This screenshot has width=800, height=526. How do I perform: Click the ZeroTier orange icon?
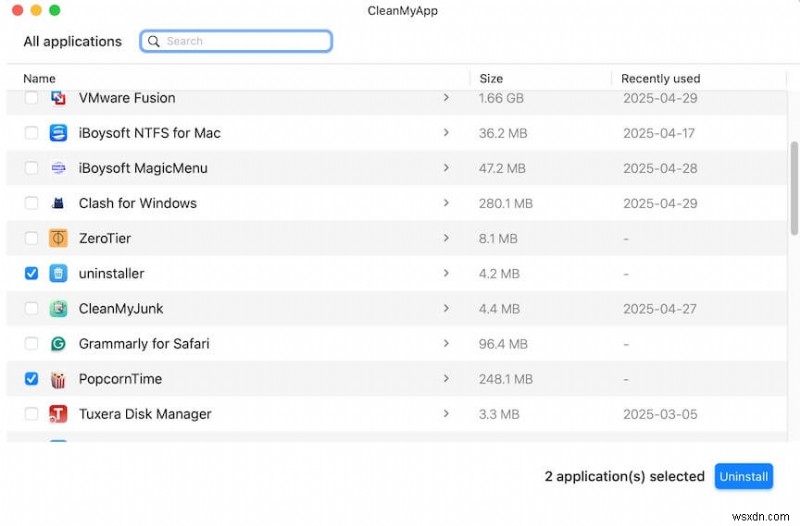click(58, 238)
